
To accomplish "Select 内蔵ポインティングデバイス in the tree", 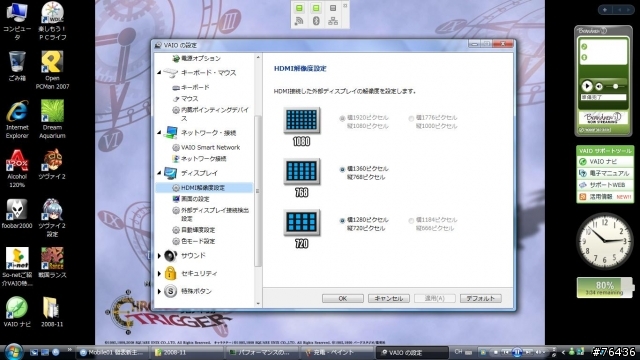I will [x=211, y=114].
